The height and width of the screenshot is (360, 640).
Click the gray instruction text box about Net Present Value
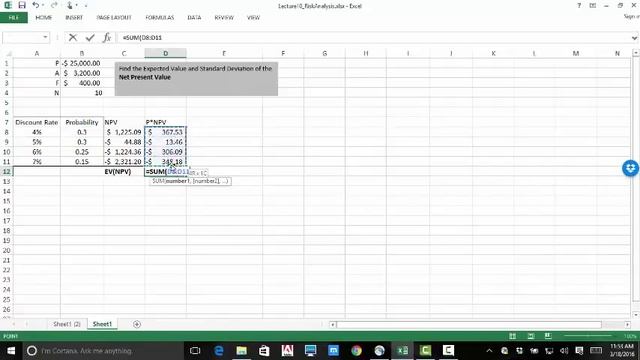click(196, 79)
